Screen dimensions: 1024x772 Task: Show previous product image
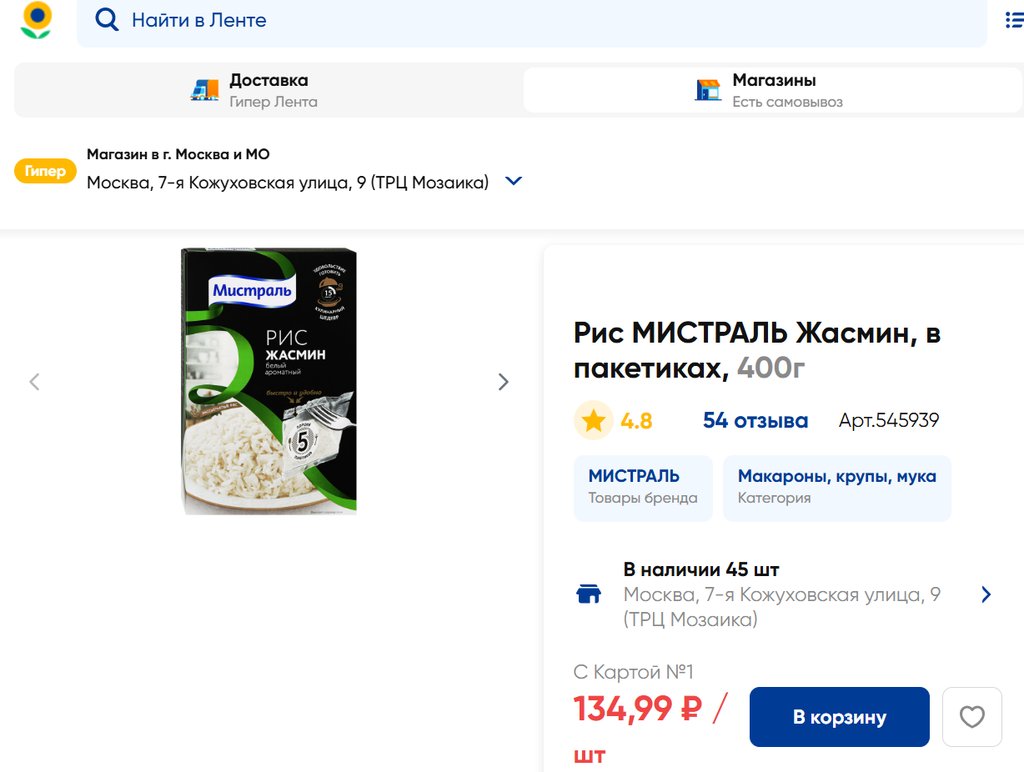coord(35,382)
